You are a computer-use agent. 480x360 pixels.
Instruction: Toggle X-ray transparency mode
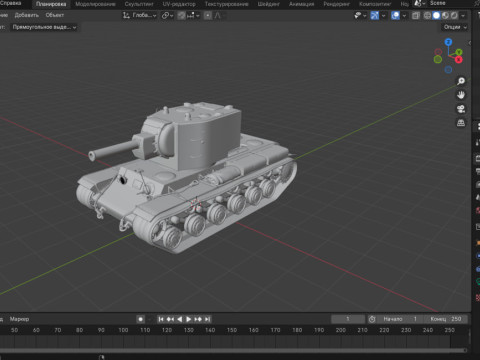point(416,15)
